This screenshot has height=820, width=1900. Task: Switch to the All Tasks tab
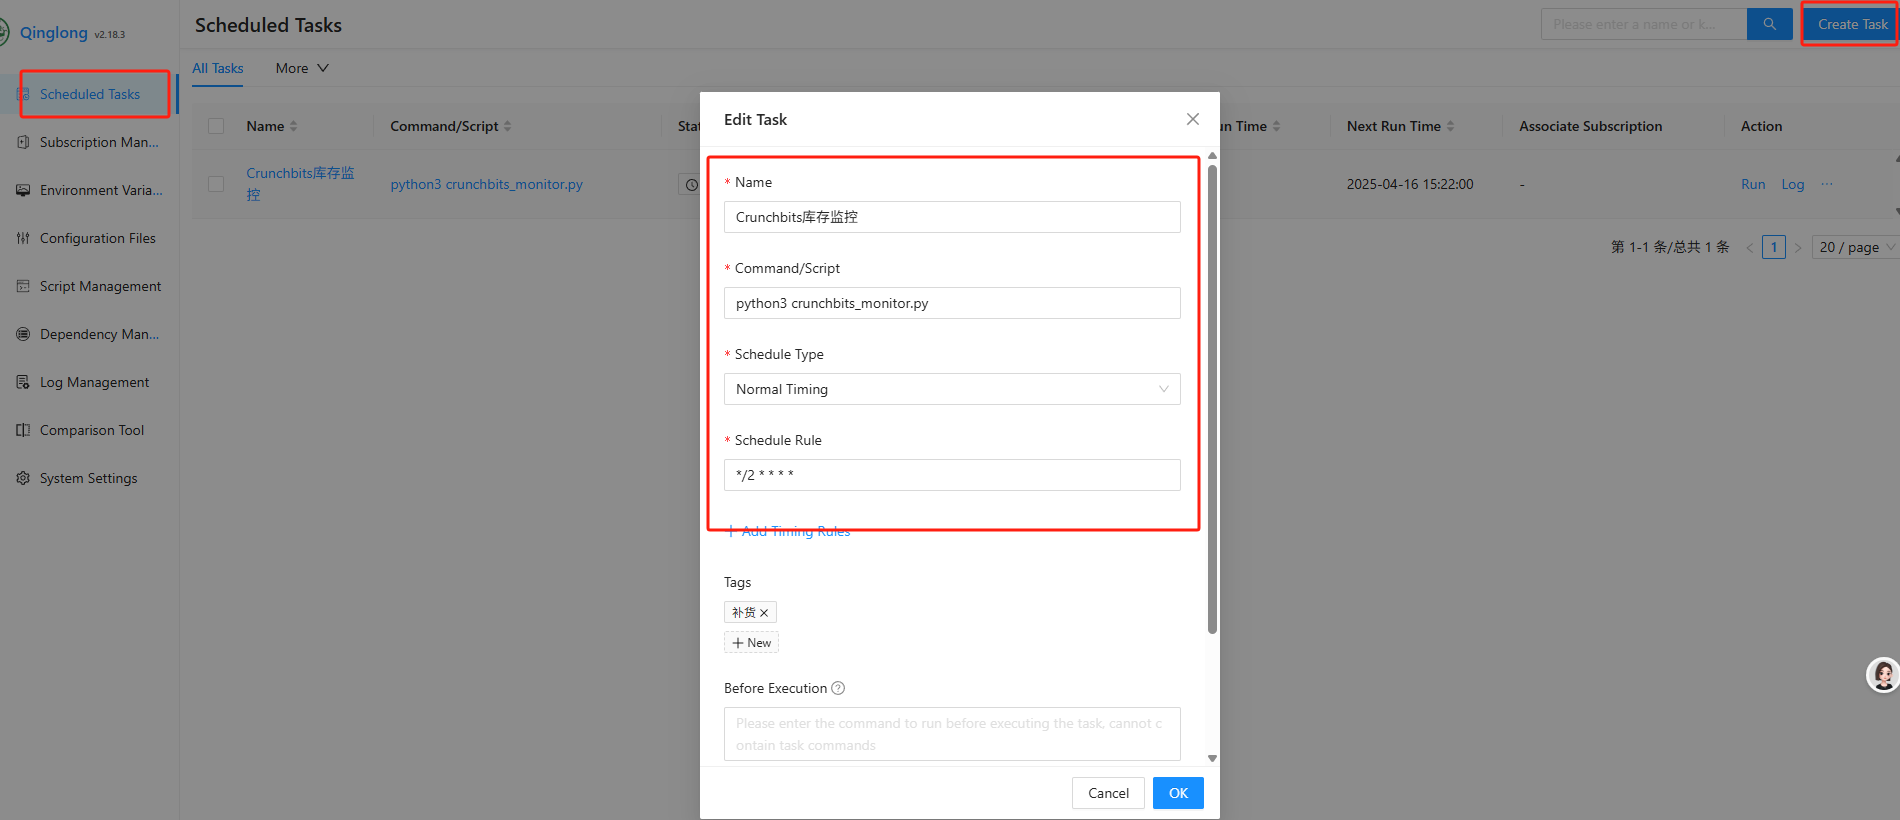tap(218, 68)
